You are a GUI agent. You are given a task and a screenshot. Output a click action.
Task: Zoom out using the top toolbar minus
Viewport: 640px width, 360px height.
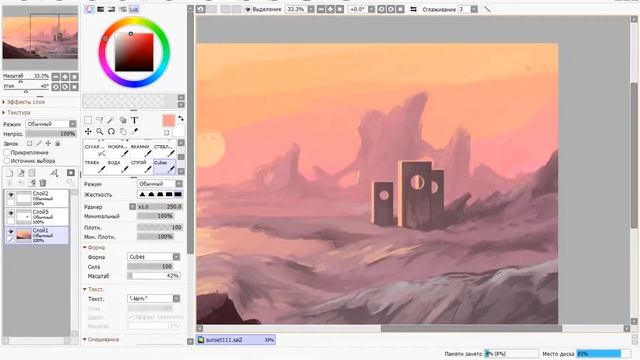pyautogui.click(x=321, y=9)
